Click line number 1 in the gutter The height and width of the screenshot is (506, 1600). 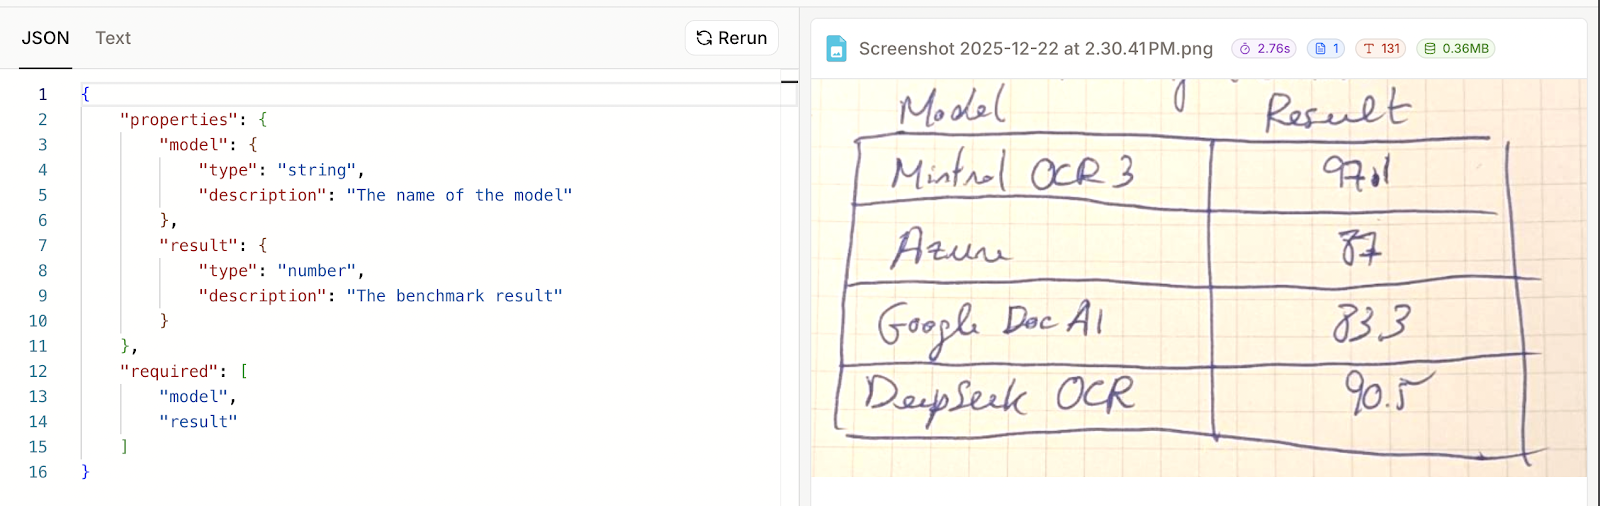coord(42,94)
